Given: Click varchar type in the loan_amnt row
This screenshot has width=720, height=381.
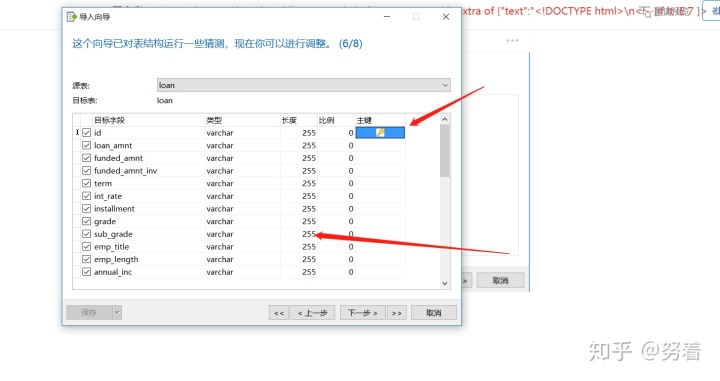Looking at the screenshot, I should (x=220, y=146).
